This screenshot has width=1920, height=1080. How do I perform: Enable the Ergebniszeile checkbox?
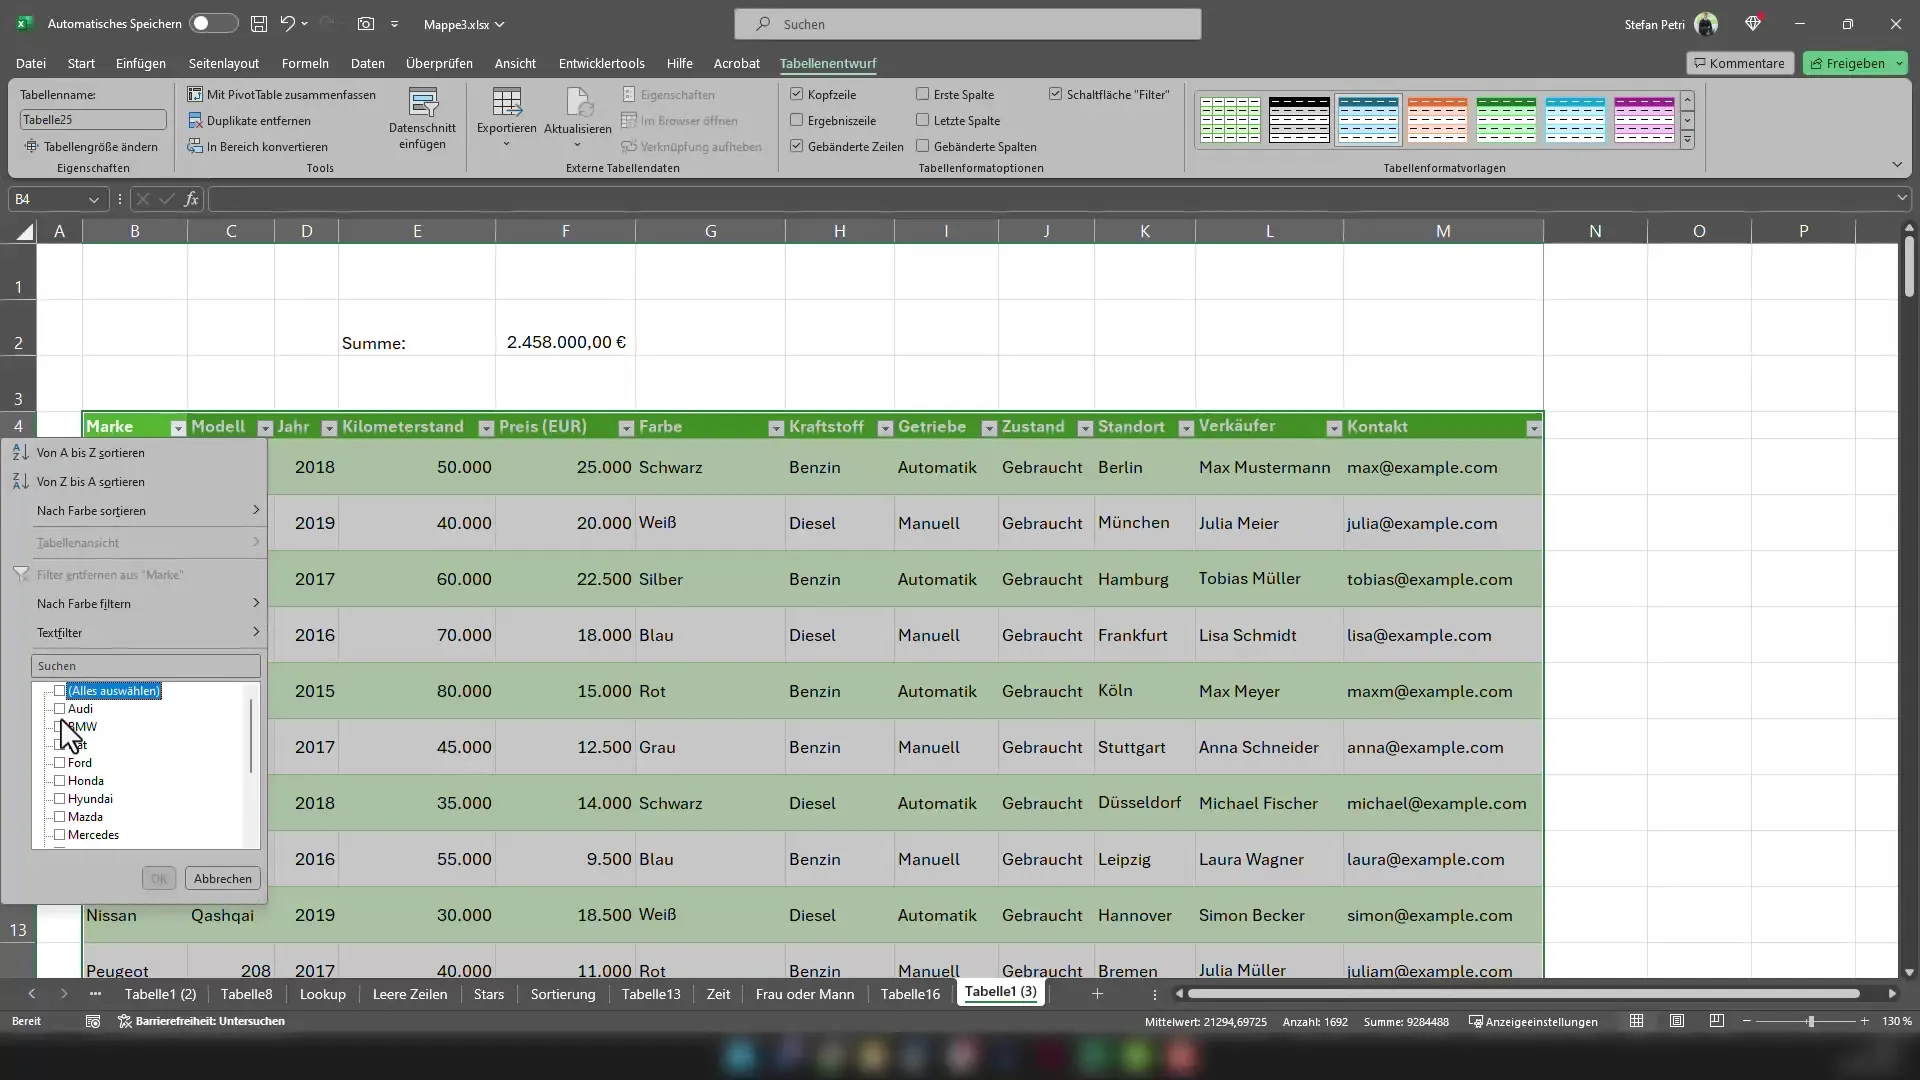click(797, 120)
